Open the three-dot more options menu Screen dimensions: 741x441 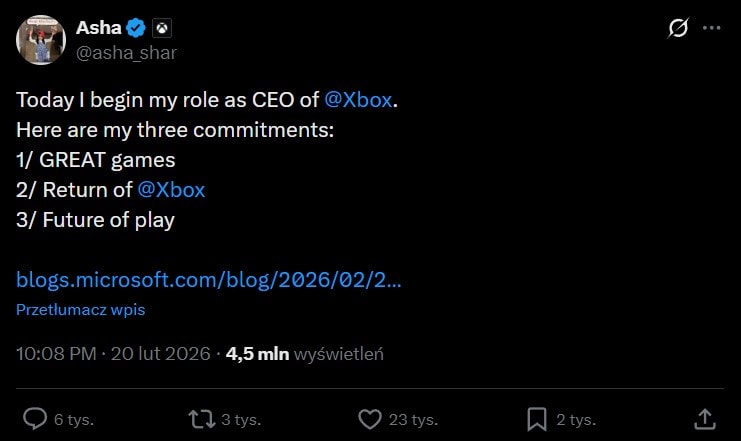coord(712,28)
